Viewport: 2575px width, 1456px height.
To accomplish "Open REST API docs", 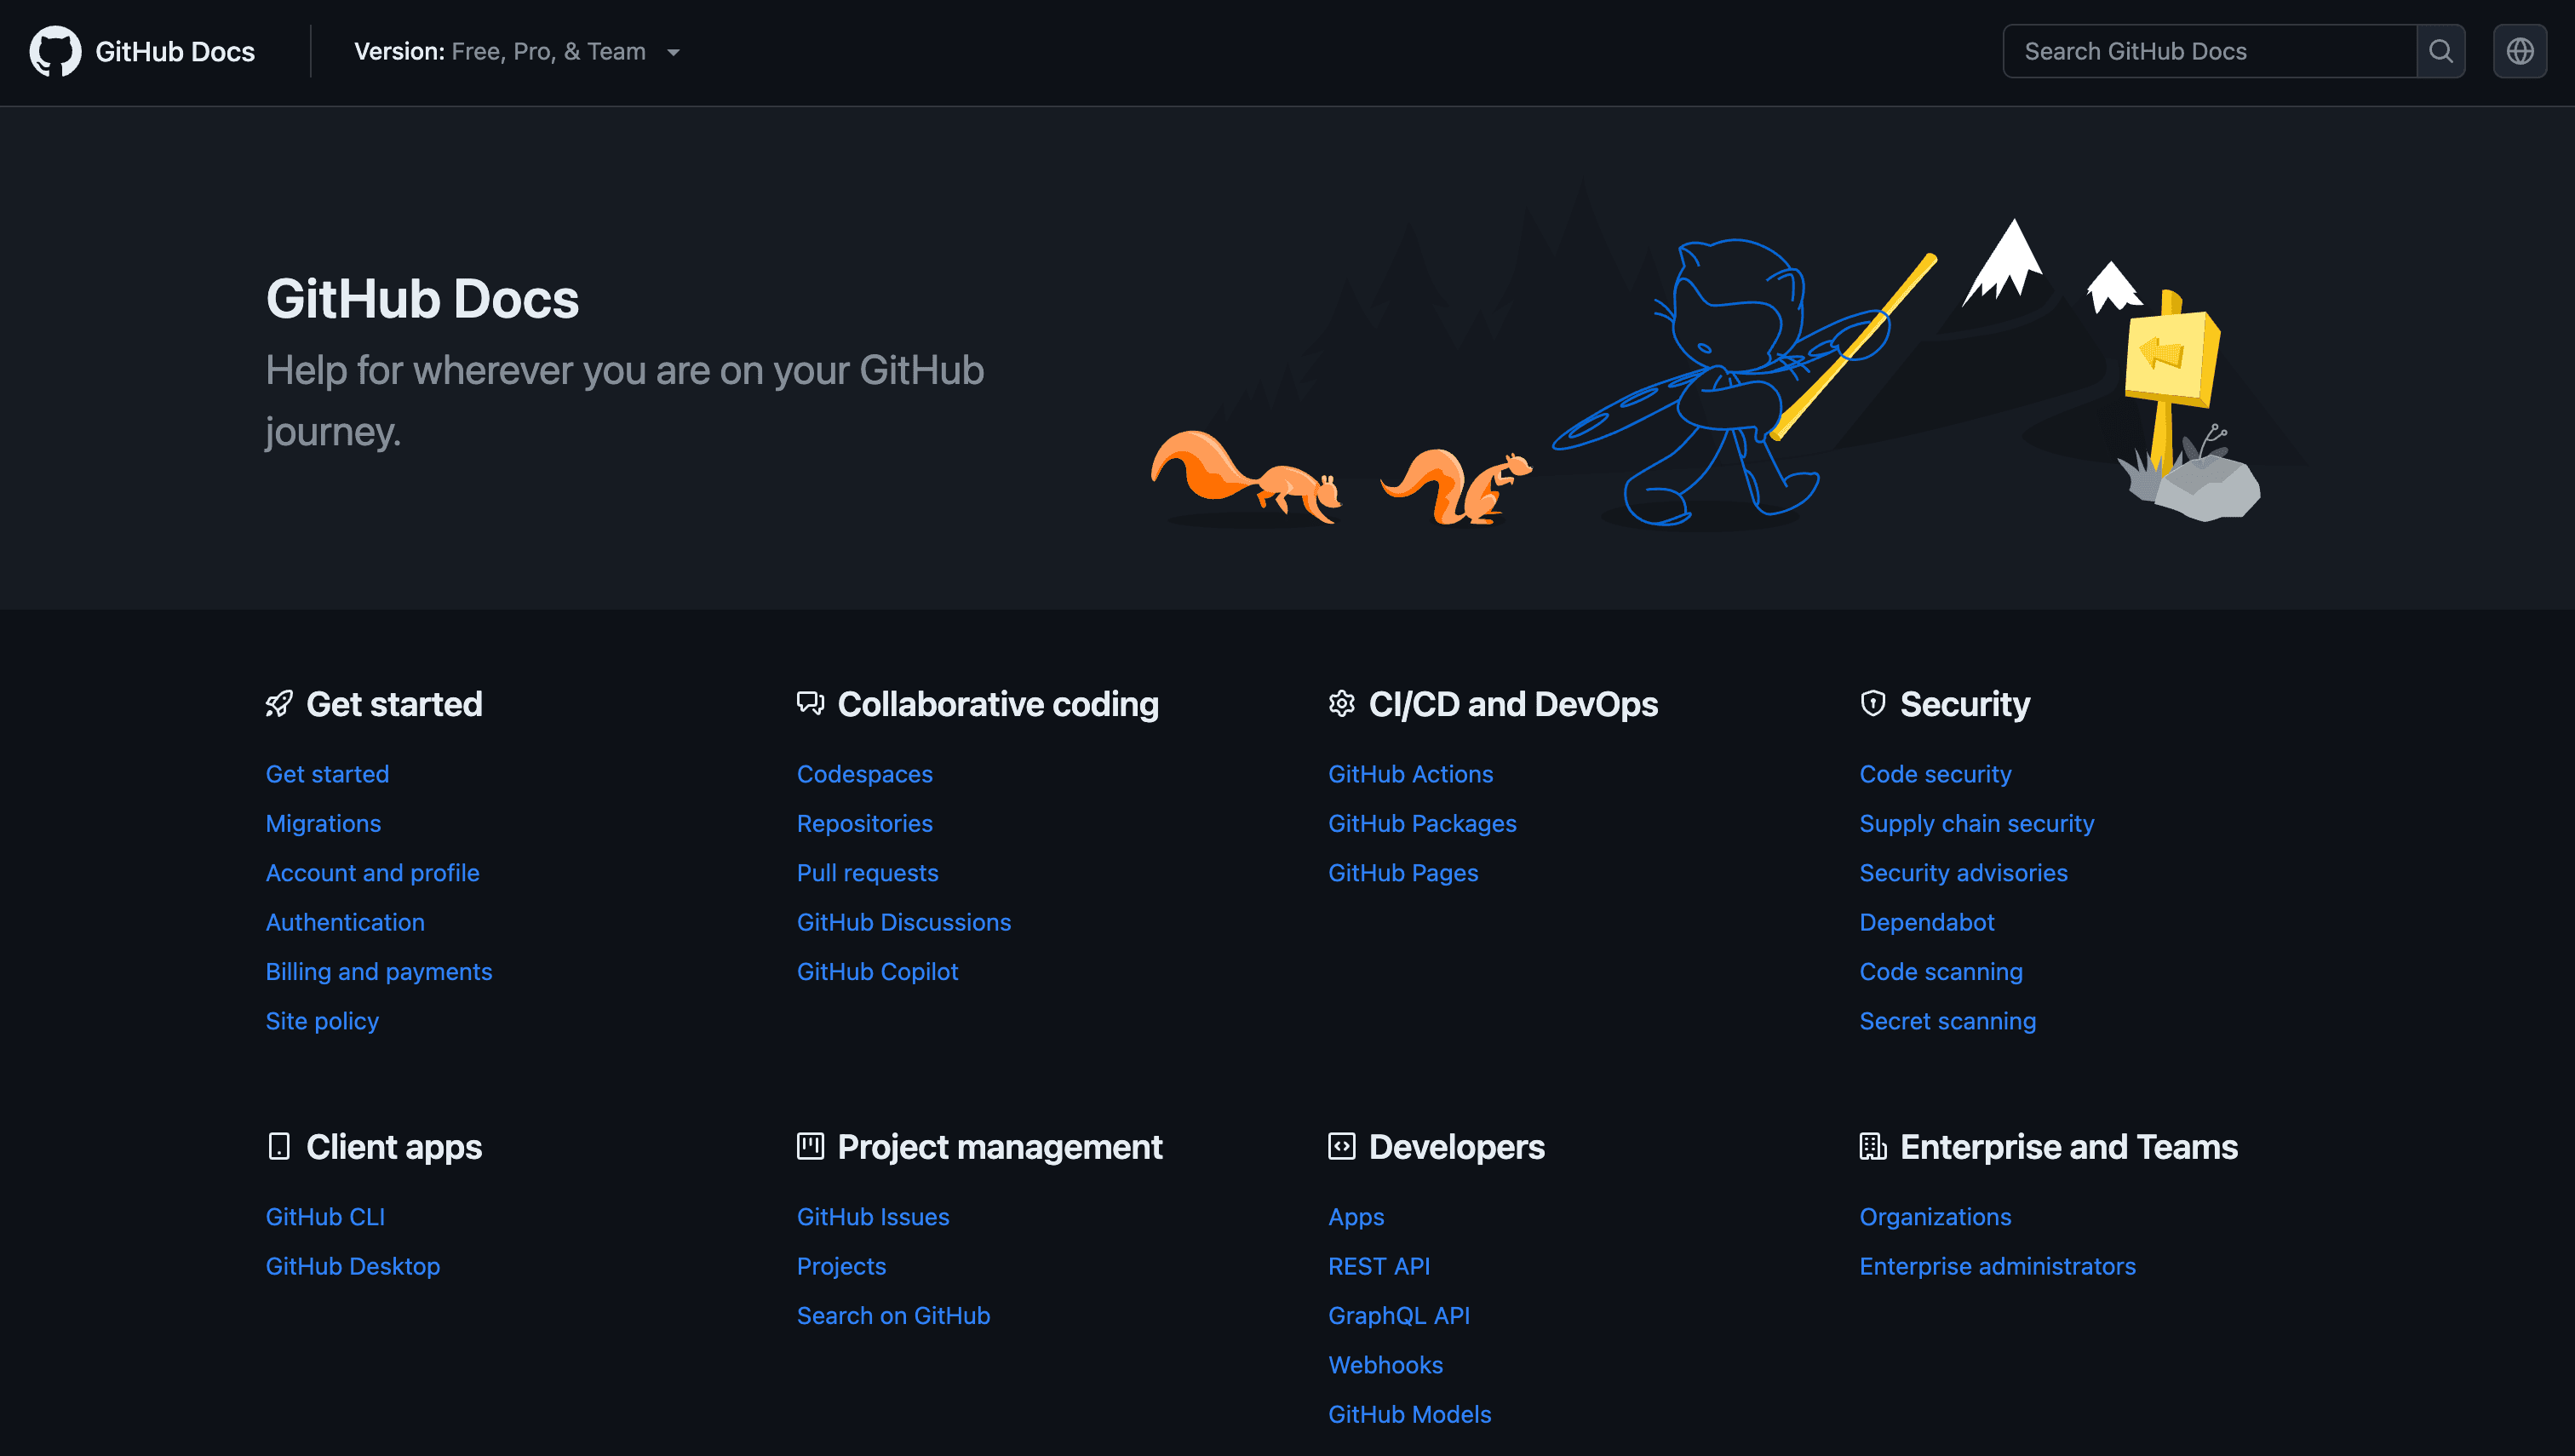I will pyautogui.click(x=1379, y=1266).
